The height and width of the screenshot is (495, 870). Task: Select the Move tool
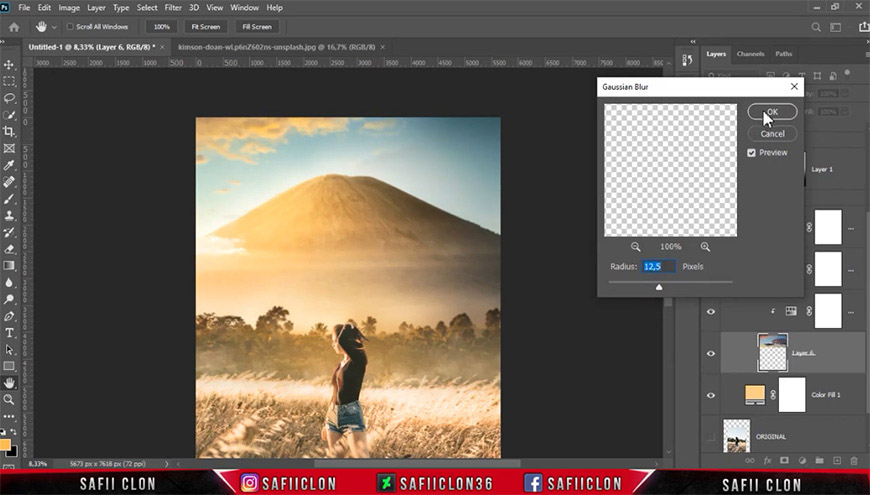(9, 65)
